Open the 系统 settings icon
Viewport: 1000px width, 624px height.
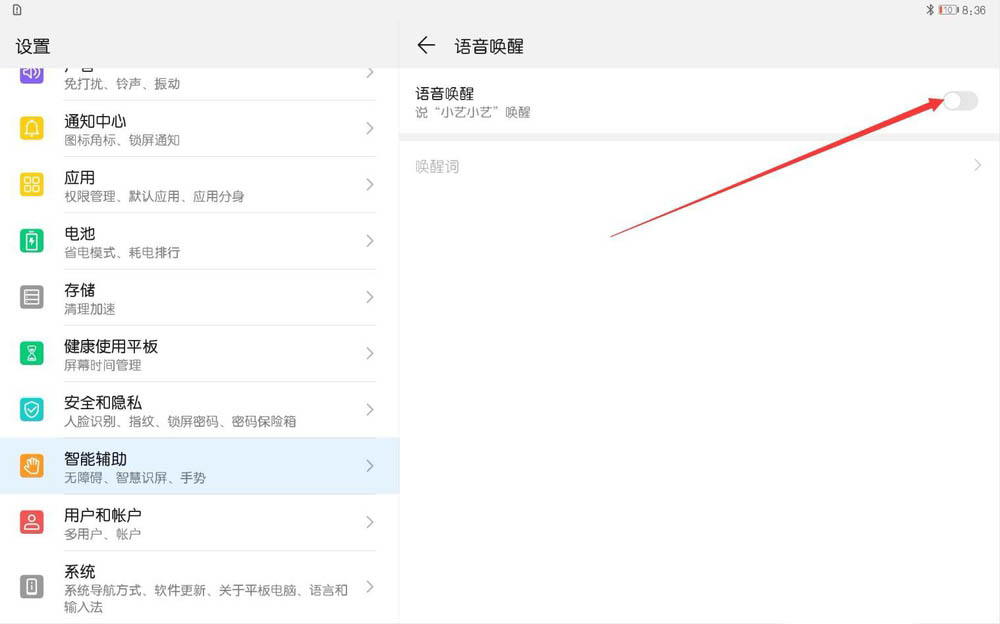point(30,587)
